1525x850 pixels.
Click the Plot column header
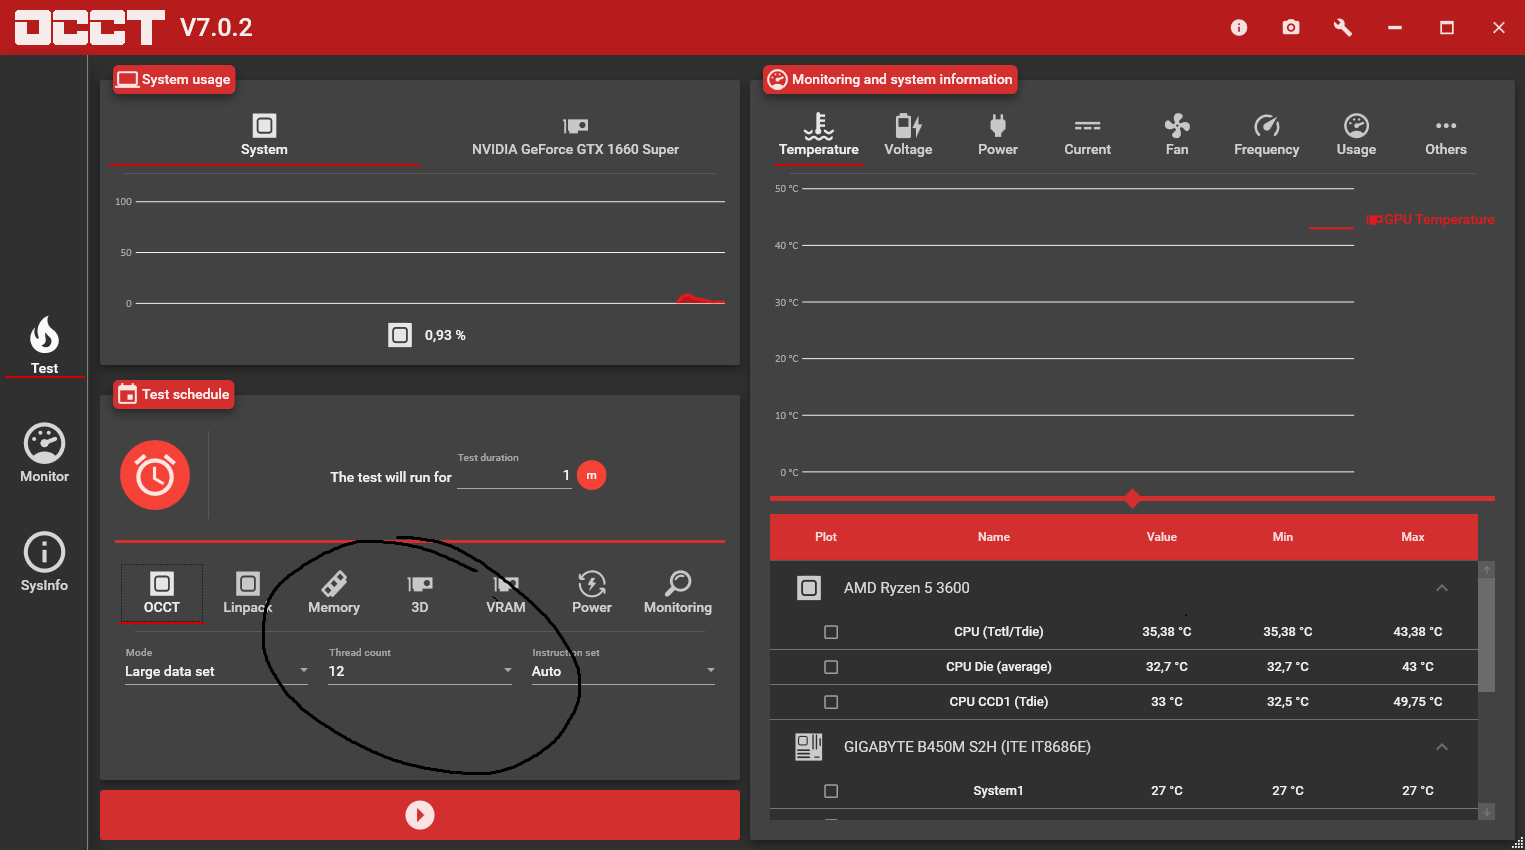pyautogui.click(x=826, y=537)
